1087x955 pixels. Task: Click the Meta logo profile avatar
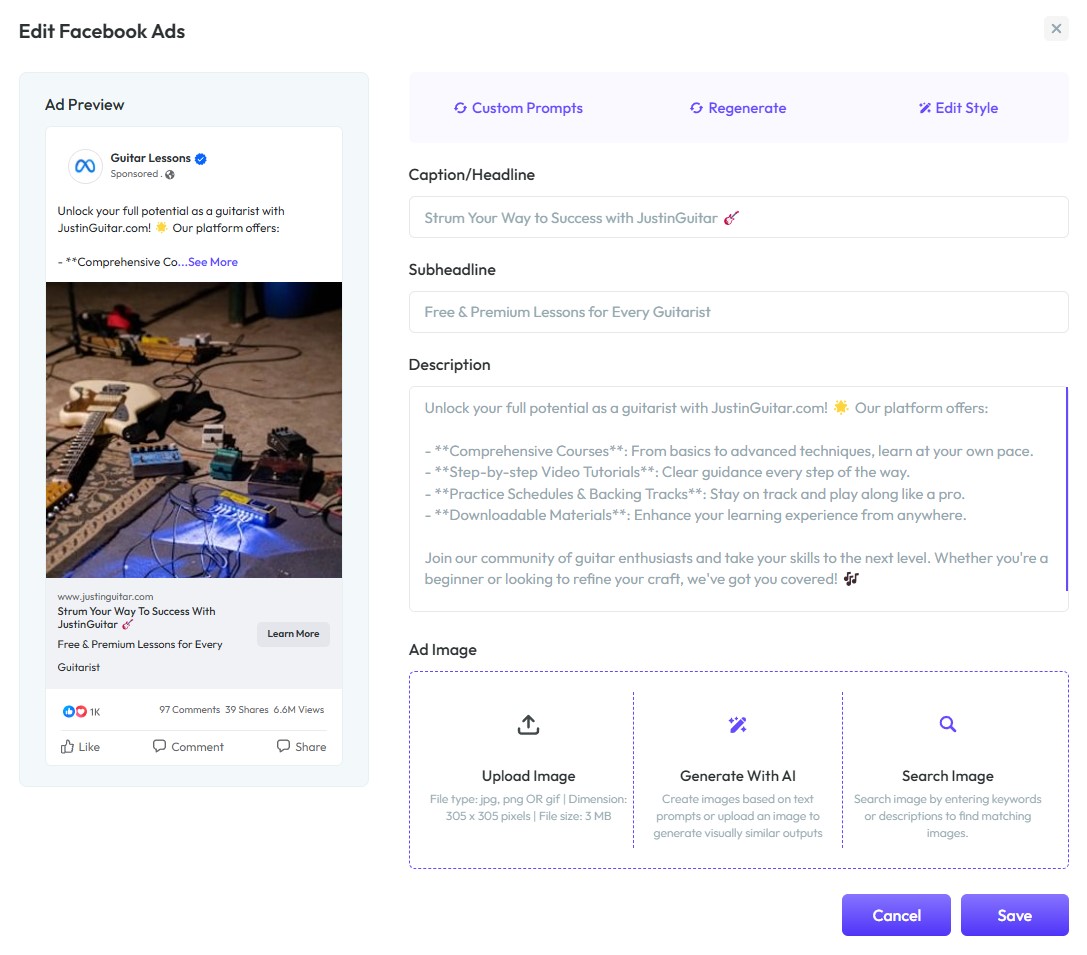point(85,166)
